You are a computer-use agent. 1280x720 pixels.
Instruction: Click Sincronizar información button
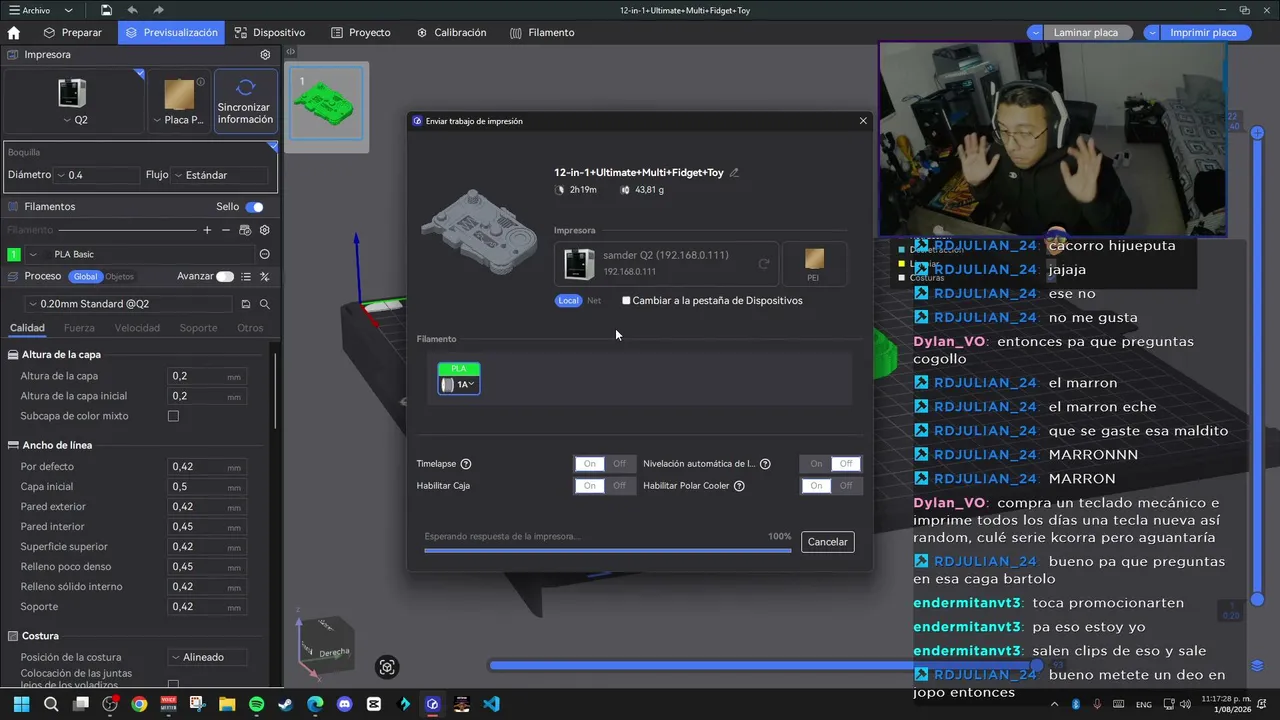point(245,102)
